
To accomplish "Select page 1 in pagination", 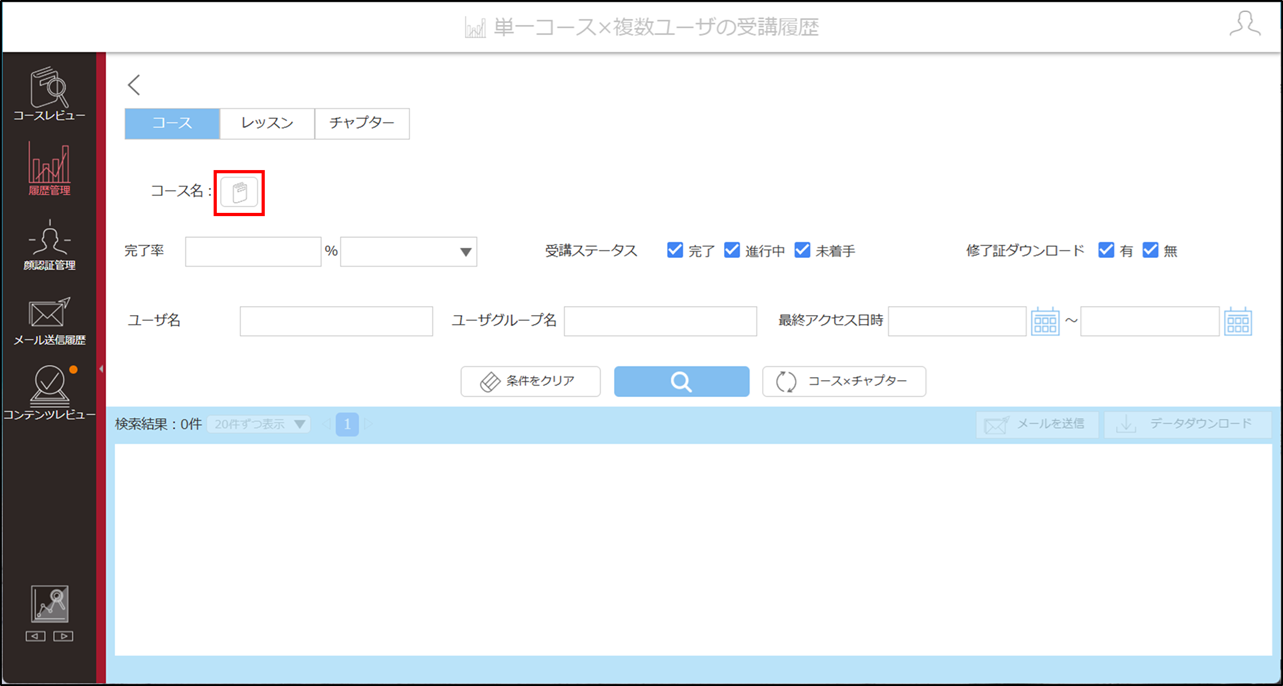I will tap(347, 424).
